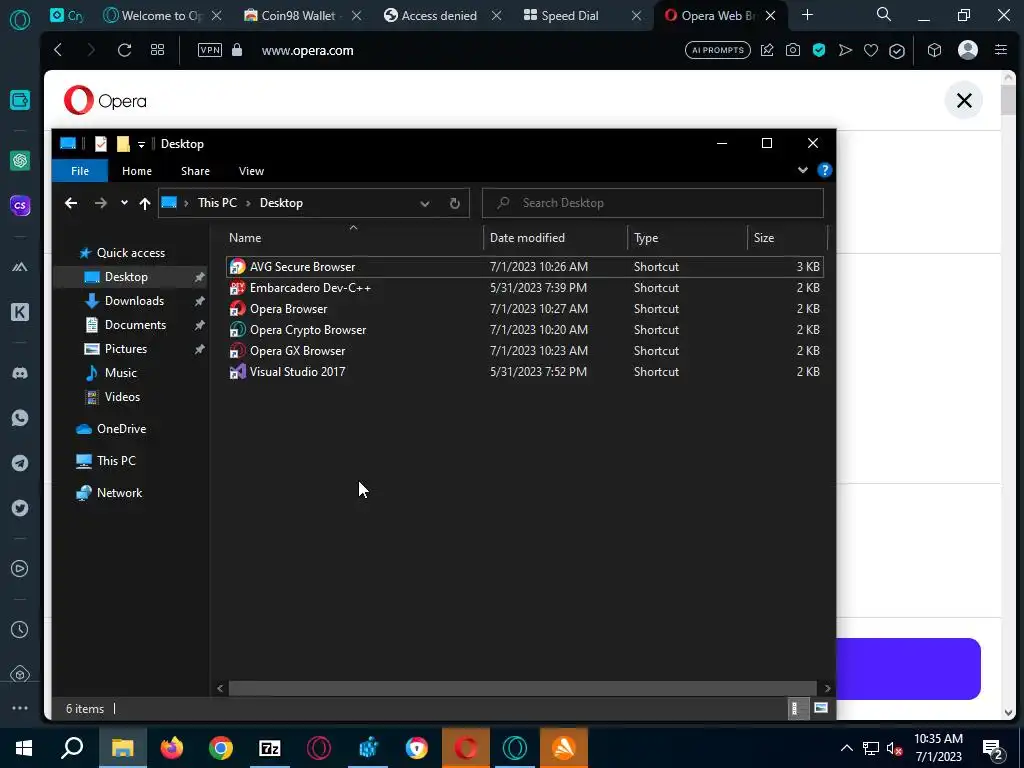Select Embarcadero Dev-C++ shortcut
The width and height of the screenshot is (1024, 768).
click(x=524, y=288)
